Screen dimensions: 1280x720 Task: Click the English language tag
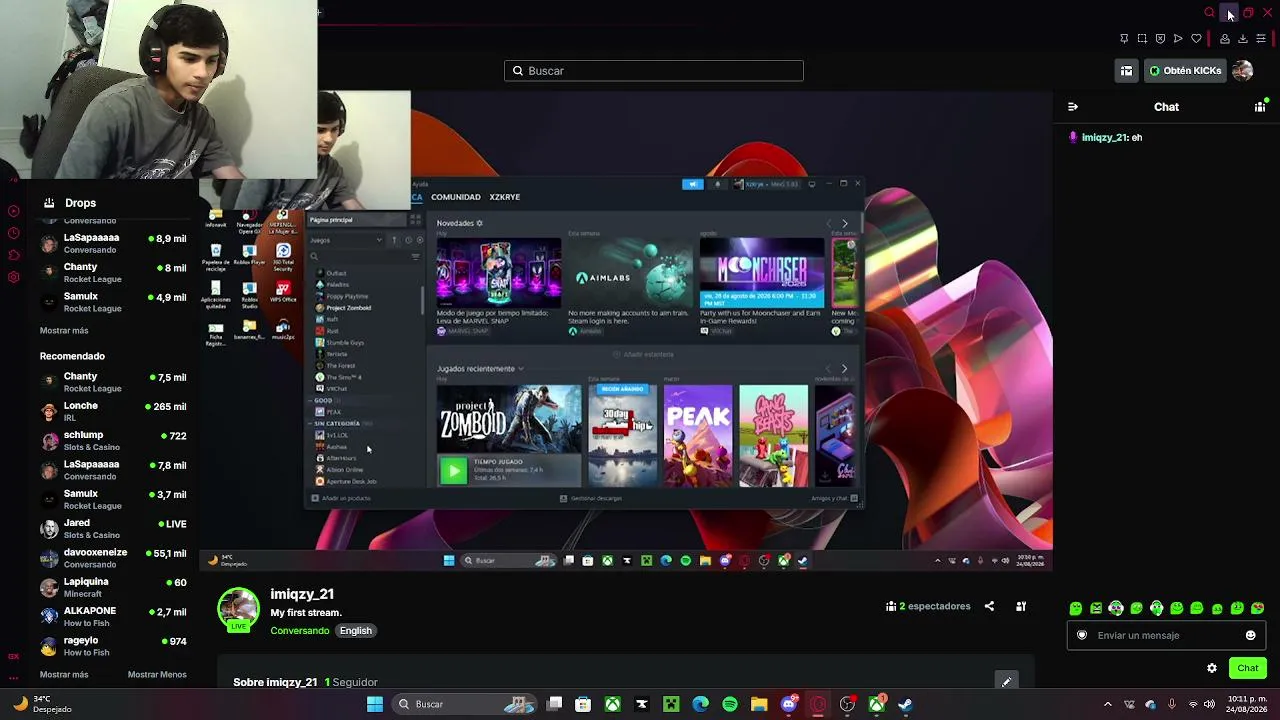[355, 631]
